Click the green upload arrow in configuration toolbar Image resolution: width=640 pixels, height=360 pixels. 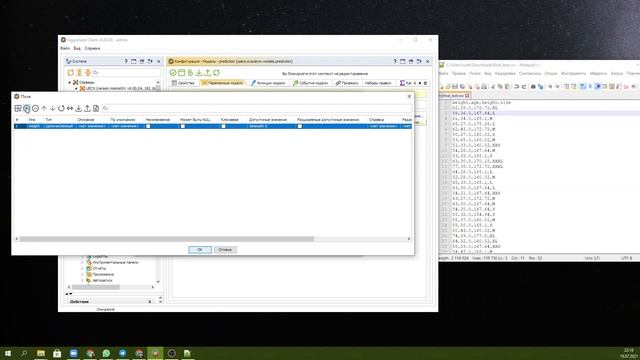click(207, 73)
